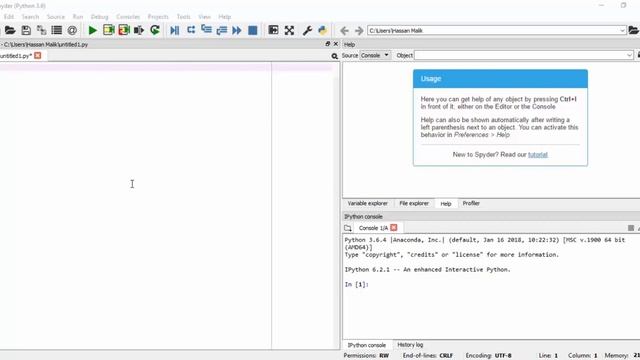Image resolution: width=640 pixels, height=360 pixels.
Task: Select the Help pane tab
Action: point(446,203)
